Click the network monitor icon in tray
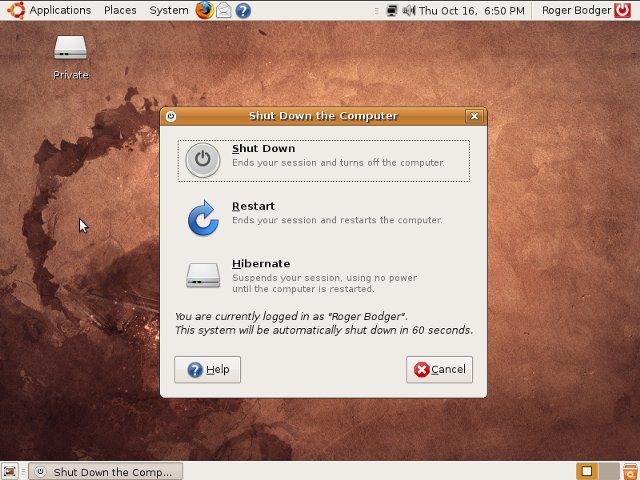640x480 pixels. click(391, 11)
